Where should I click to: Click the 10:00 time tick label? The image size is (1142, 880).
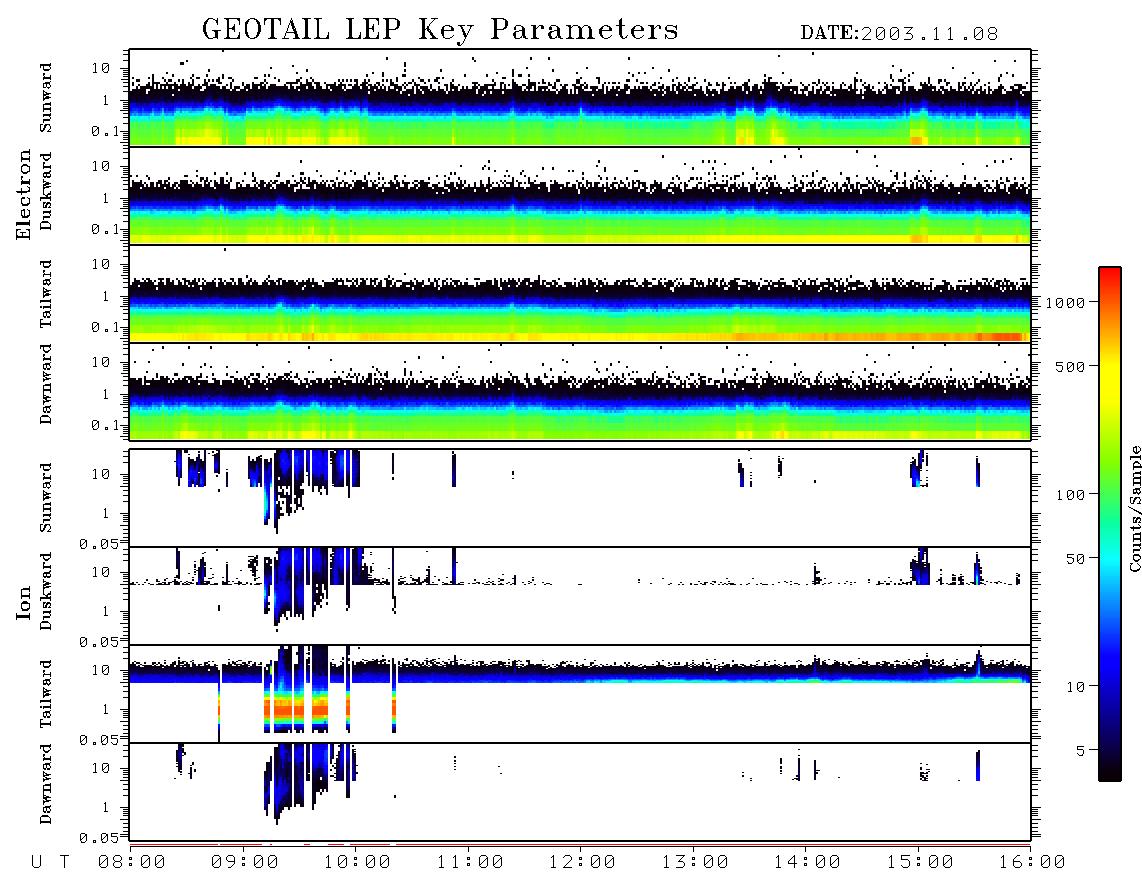pyautogui.click(x=357, y=863)
